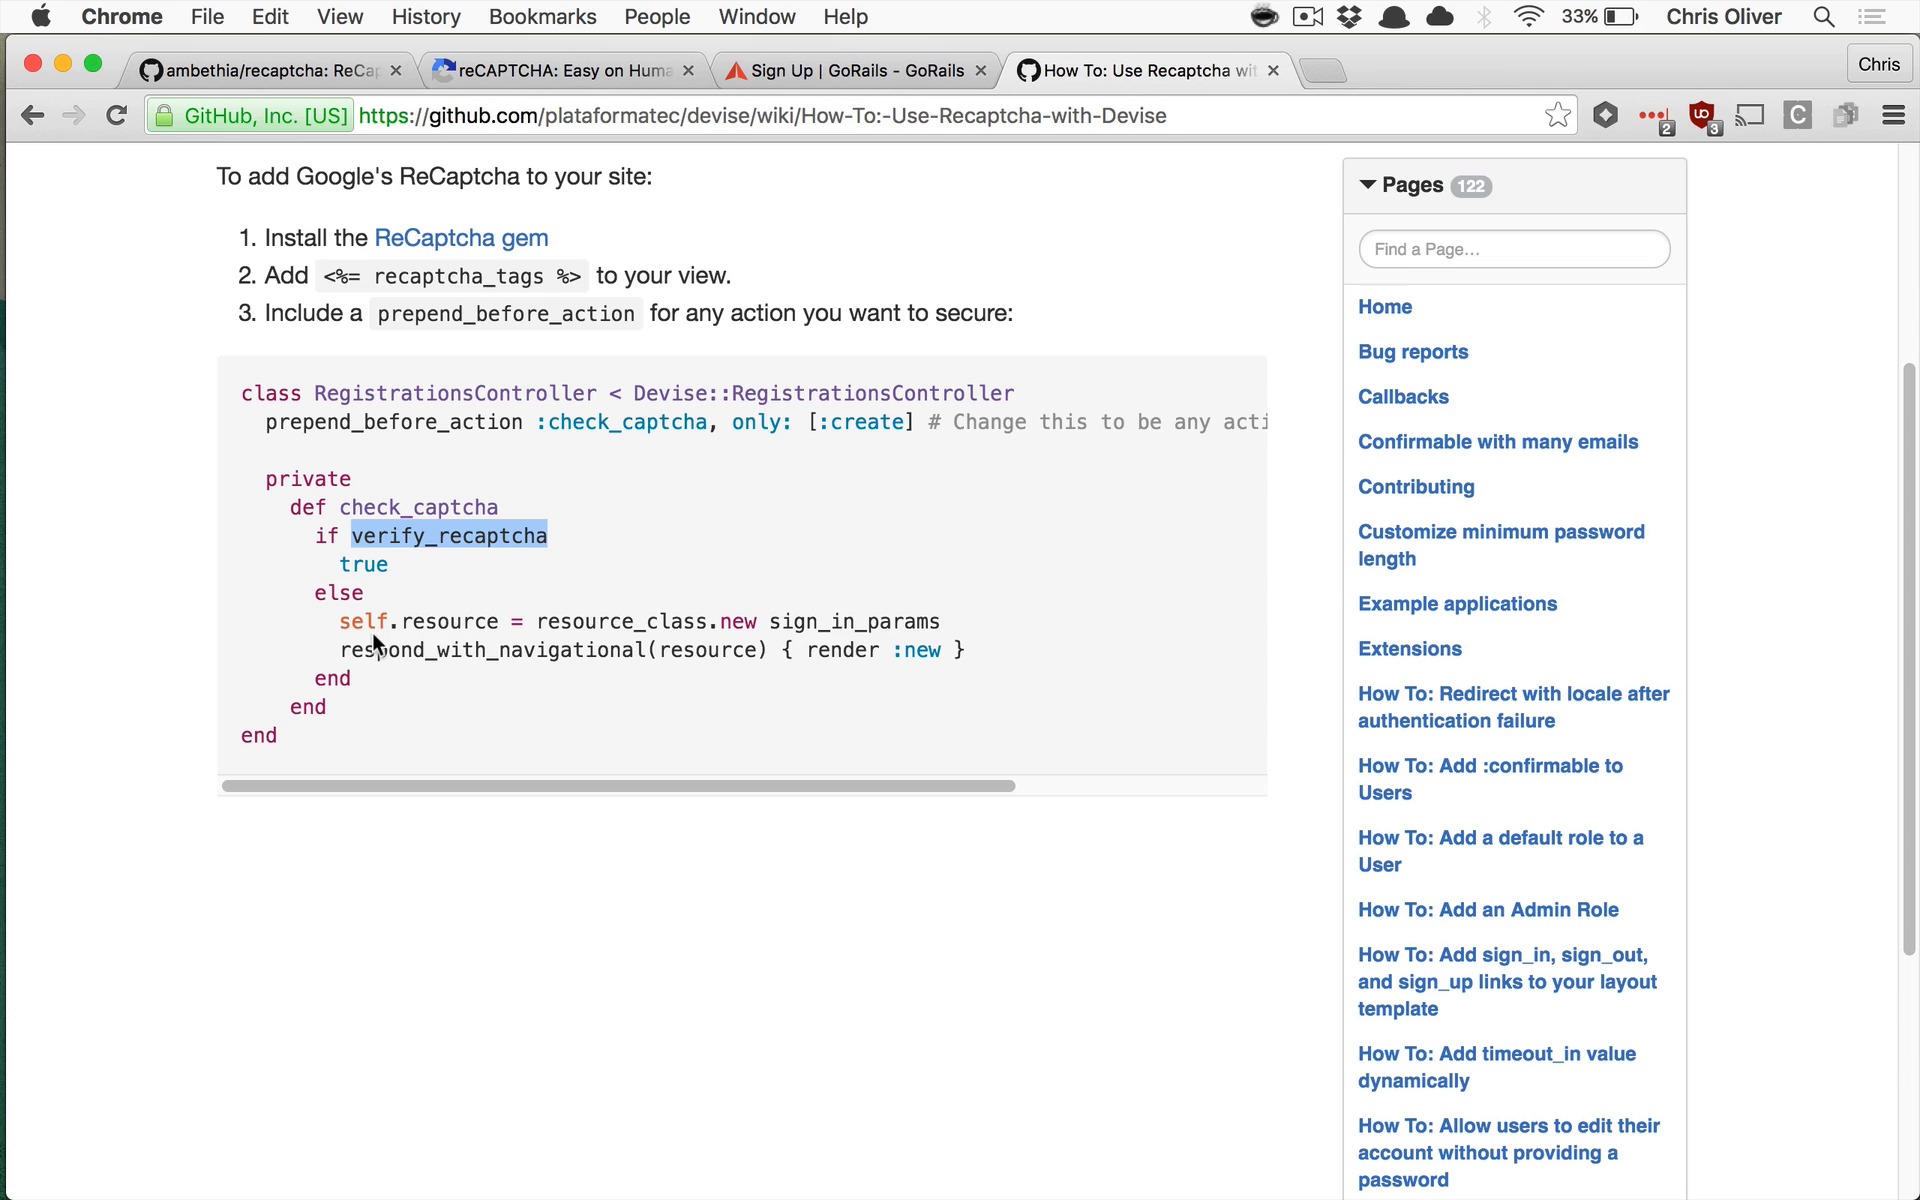The width and height of the screenshot is (1920, 1200).
Task: Open the Bug reports wiki page
Action: 1413,352
